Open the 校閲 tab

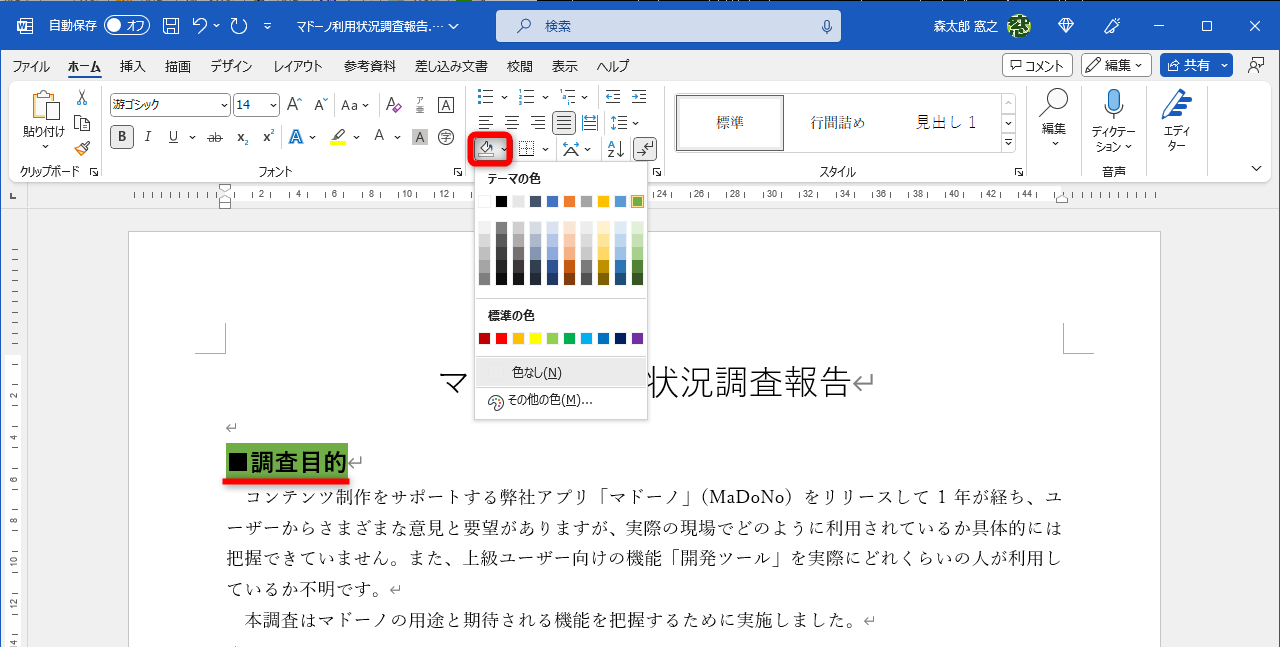[x=519, y=66]
